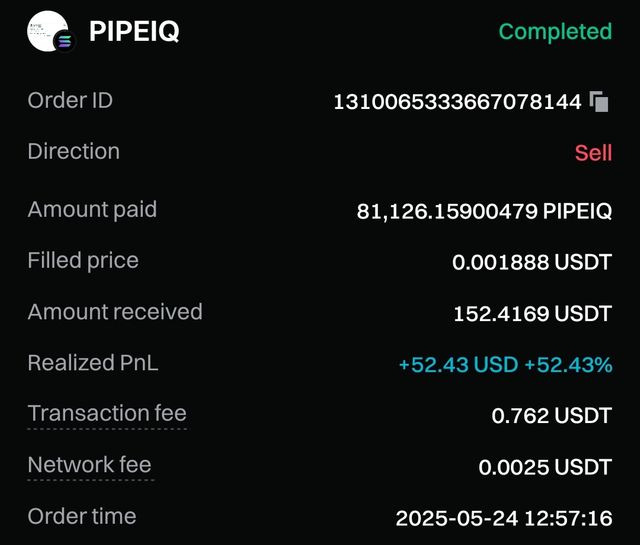Select the 0.762 USDT transaction fee value
This screenshot has height=545, width=640.
click(551, 416)
